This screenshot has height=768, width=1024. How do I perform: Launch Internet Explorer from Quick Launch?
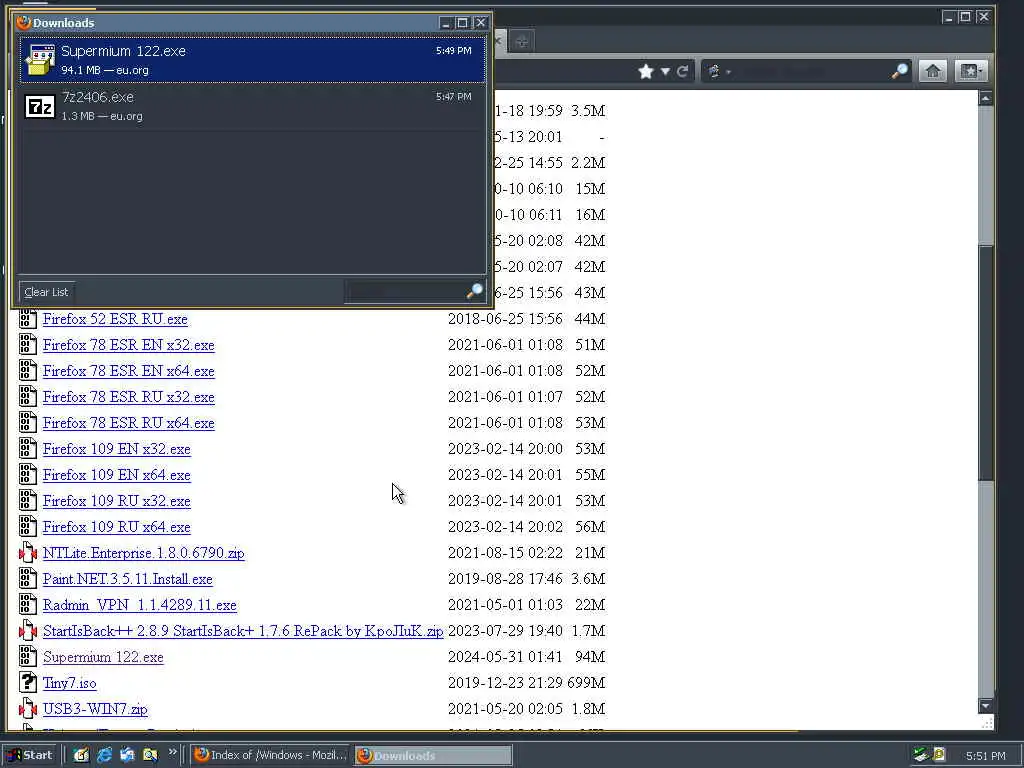pyautogui.click(x=104, y=755)
